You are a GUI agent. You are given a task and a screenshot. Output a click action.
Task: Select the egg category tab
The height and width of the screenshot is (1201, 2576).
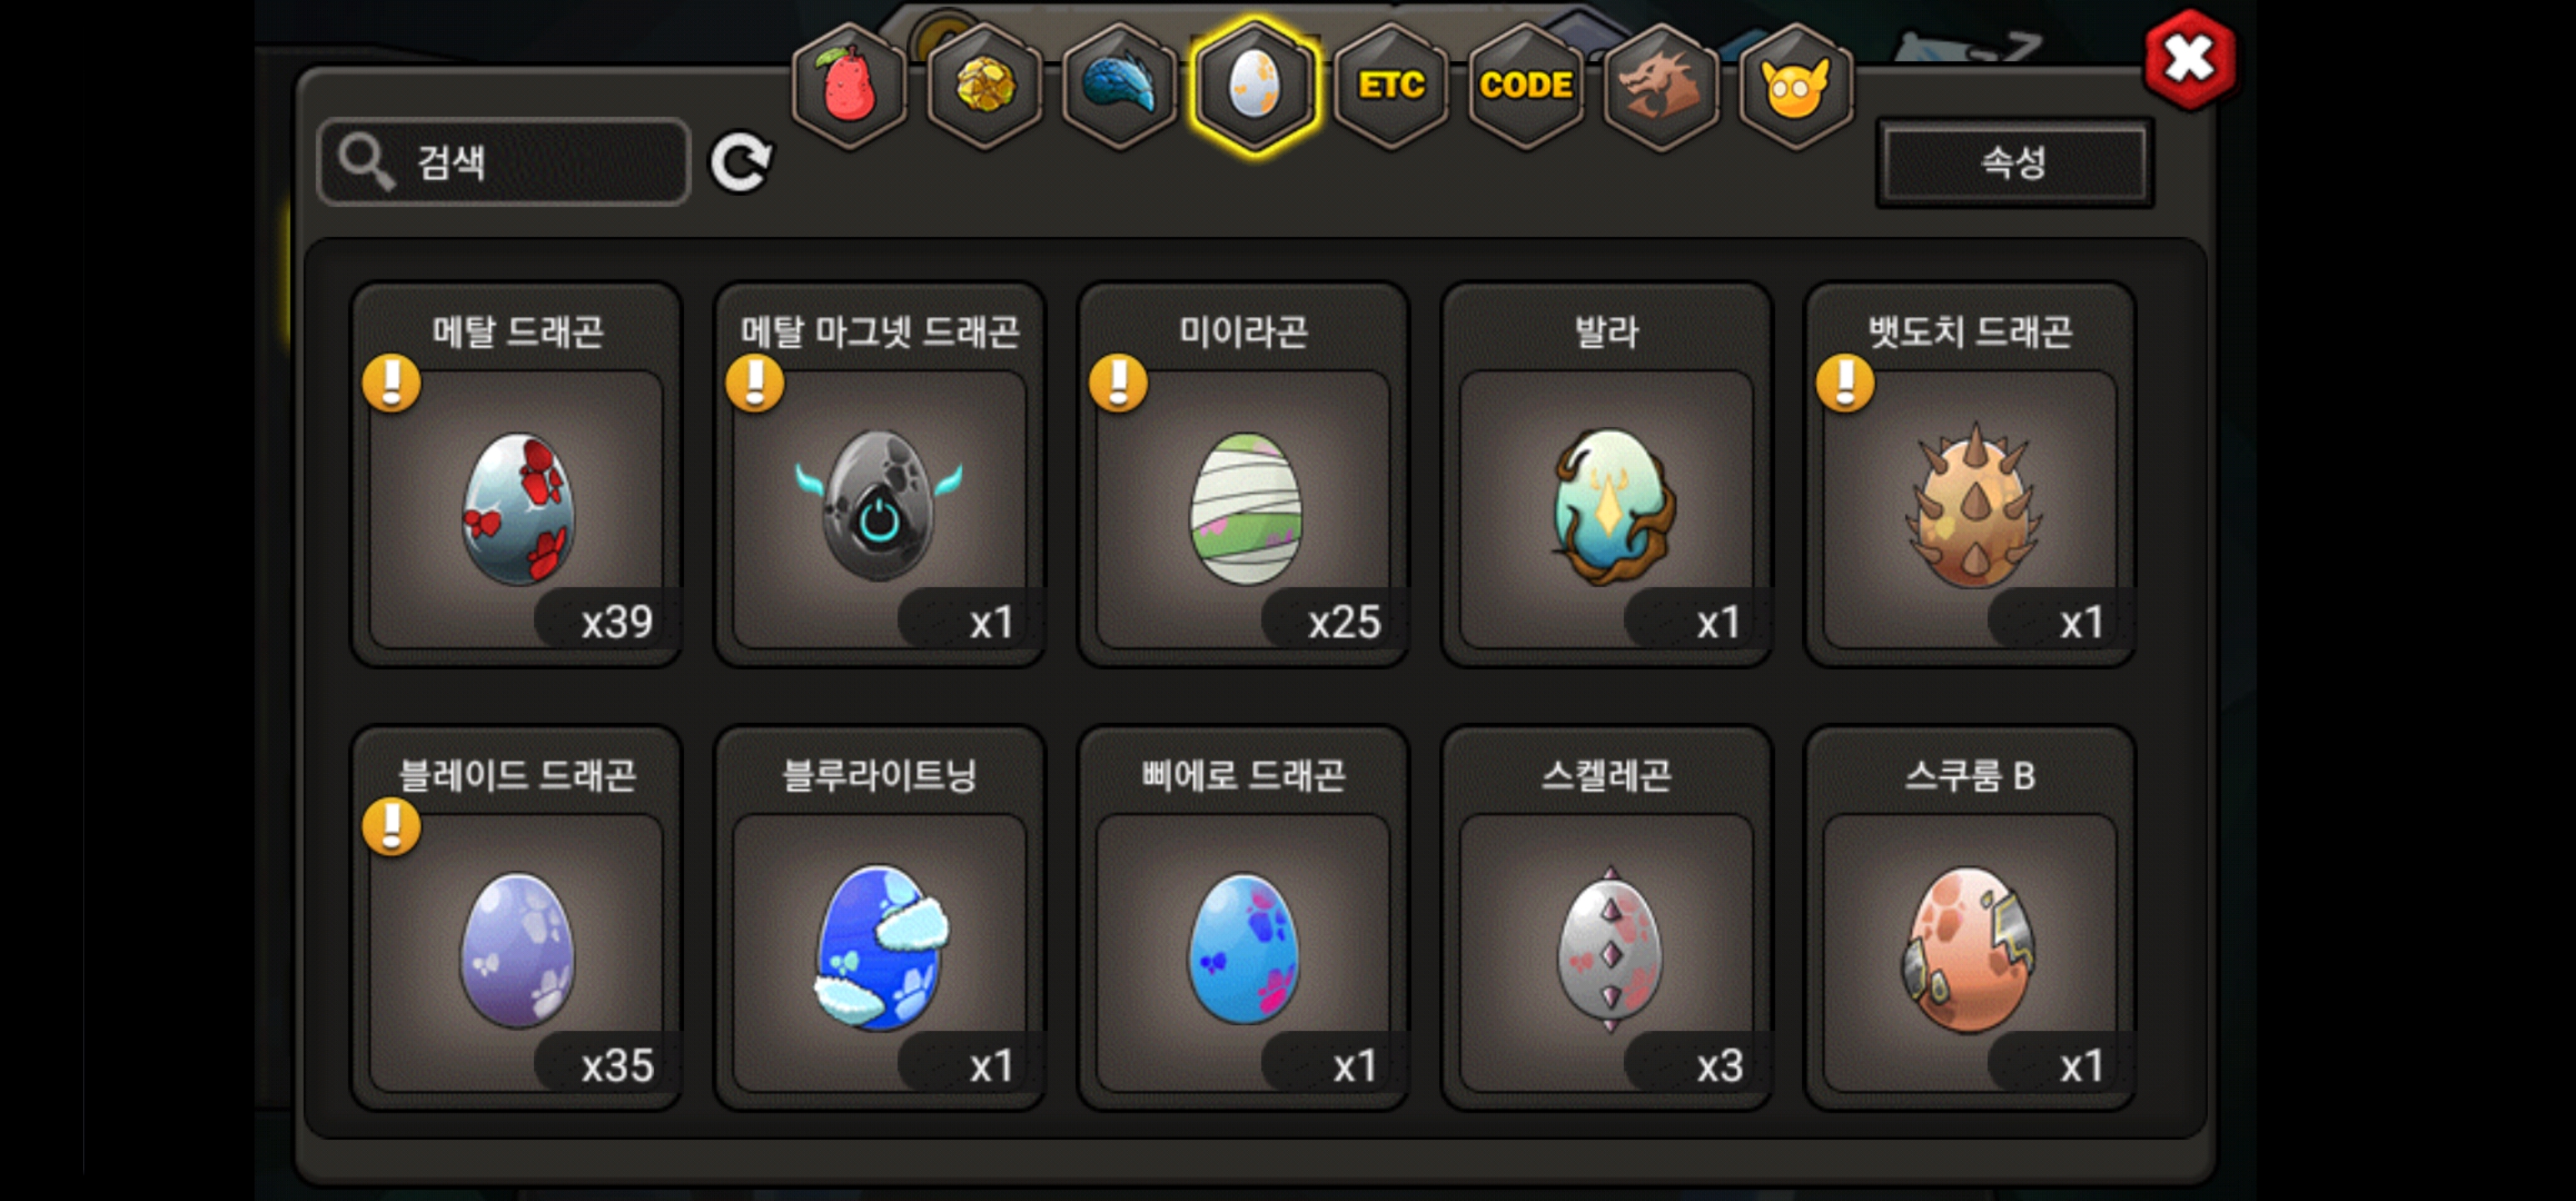click(x=1254, y=87)
